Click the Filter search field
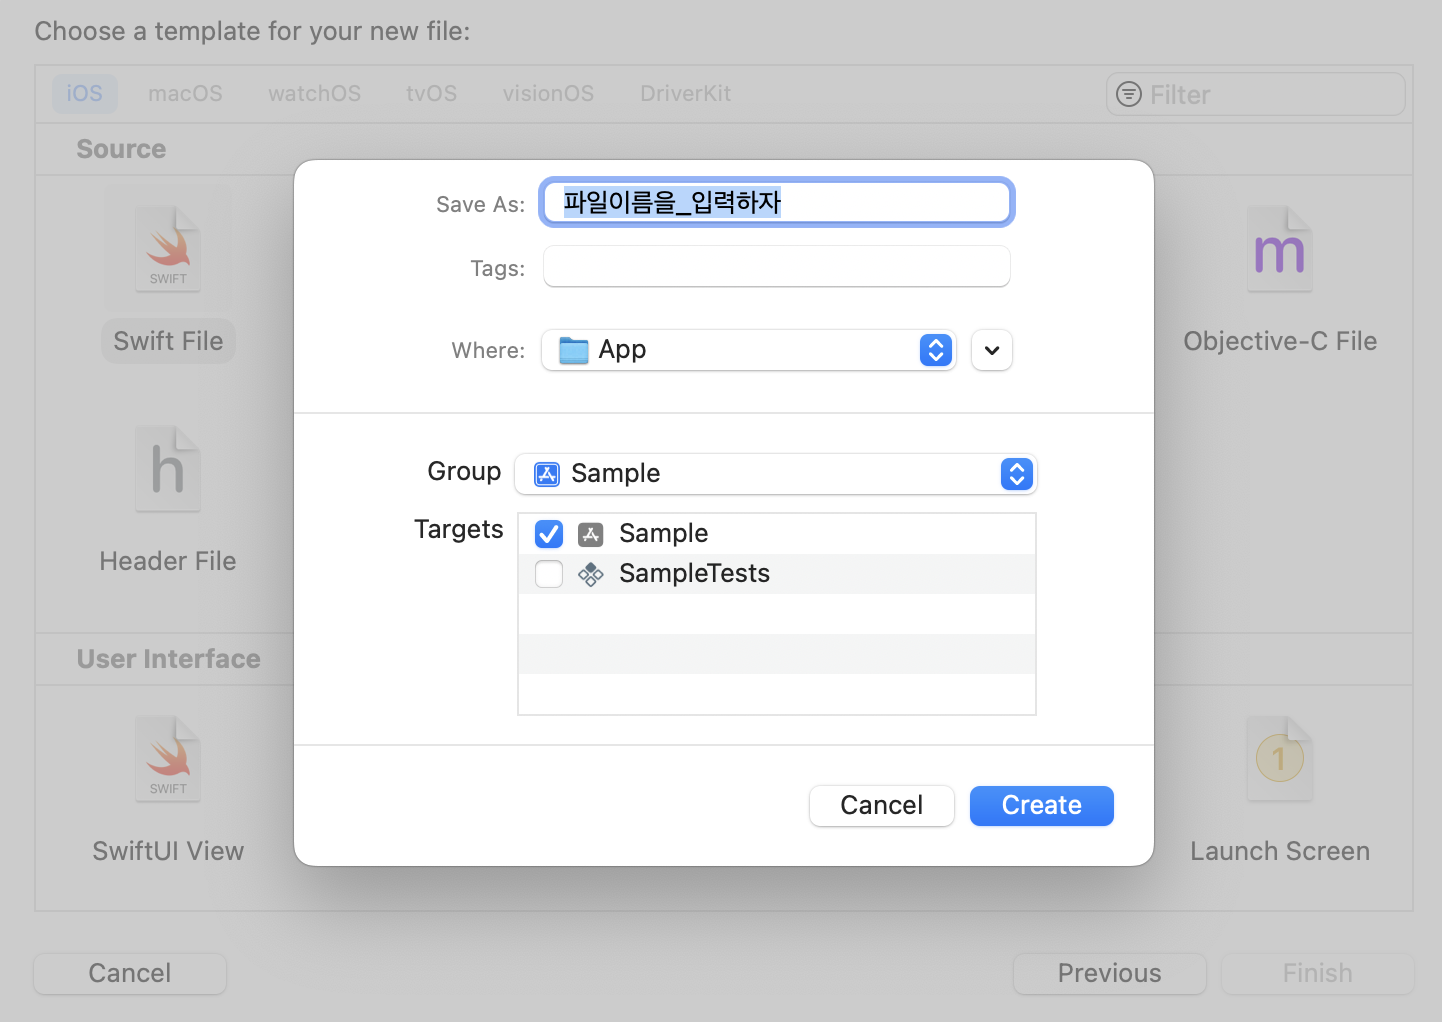The width and height of the screenshot is (1442, 1022). tap(1256, 94)
